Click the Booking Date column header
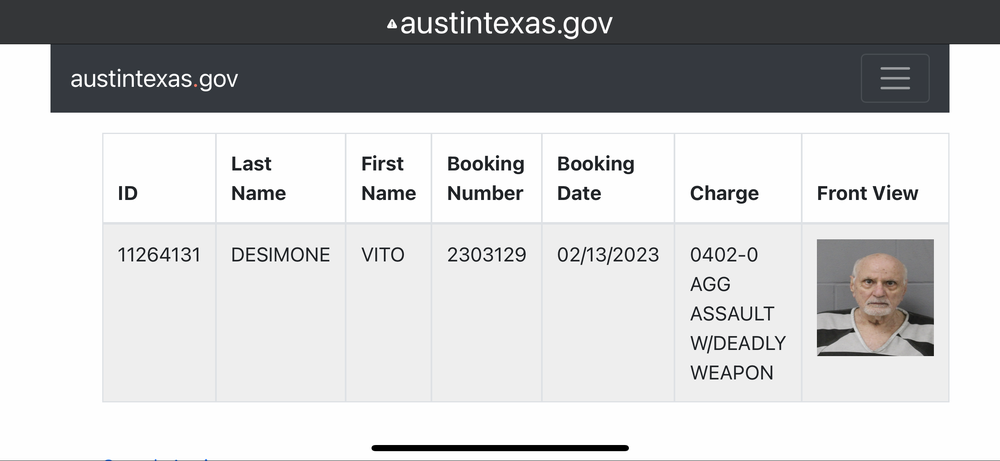Screen dimensions: 1000x461 click(596, 178)
